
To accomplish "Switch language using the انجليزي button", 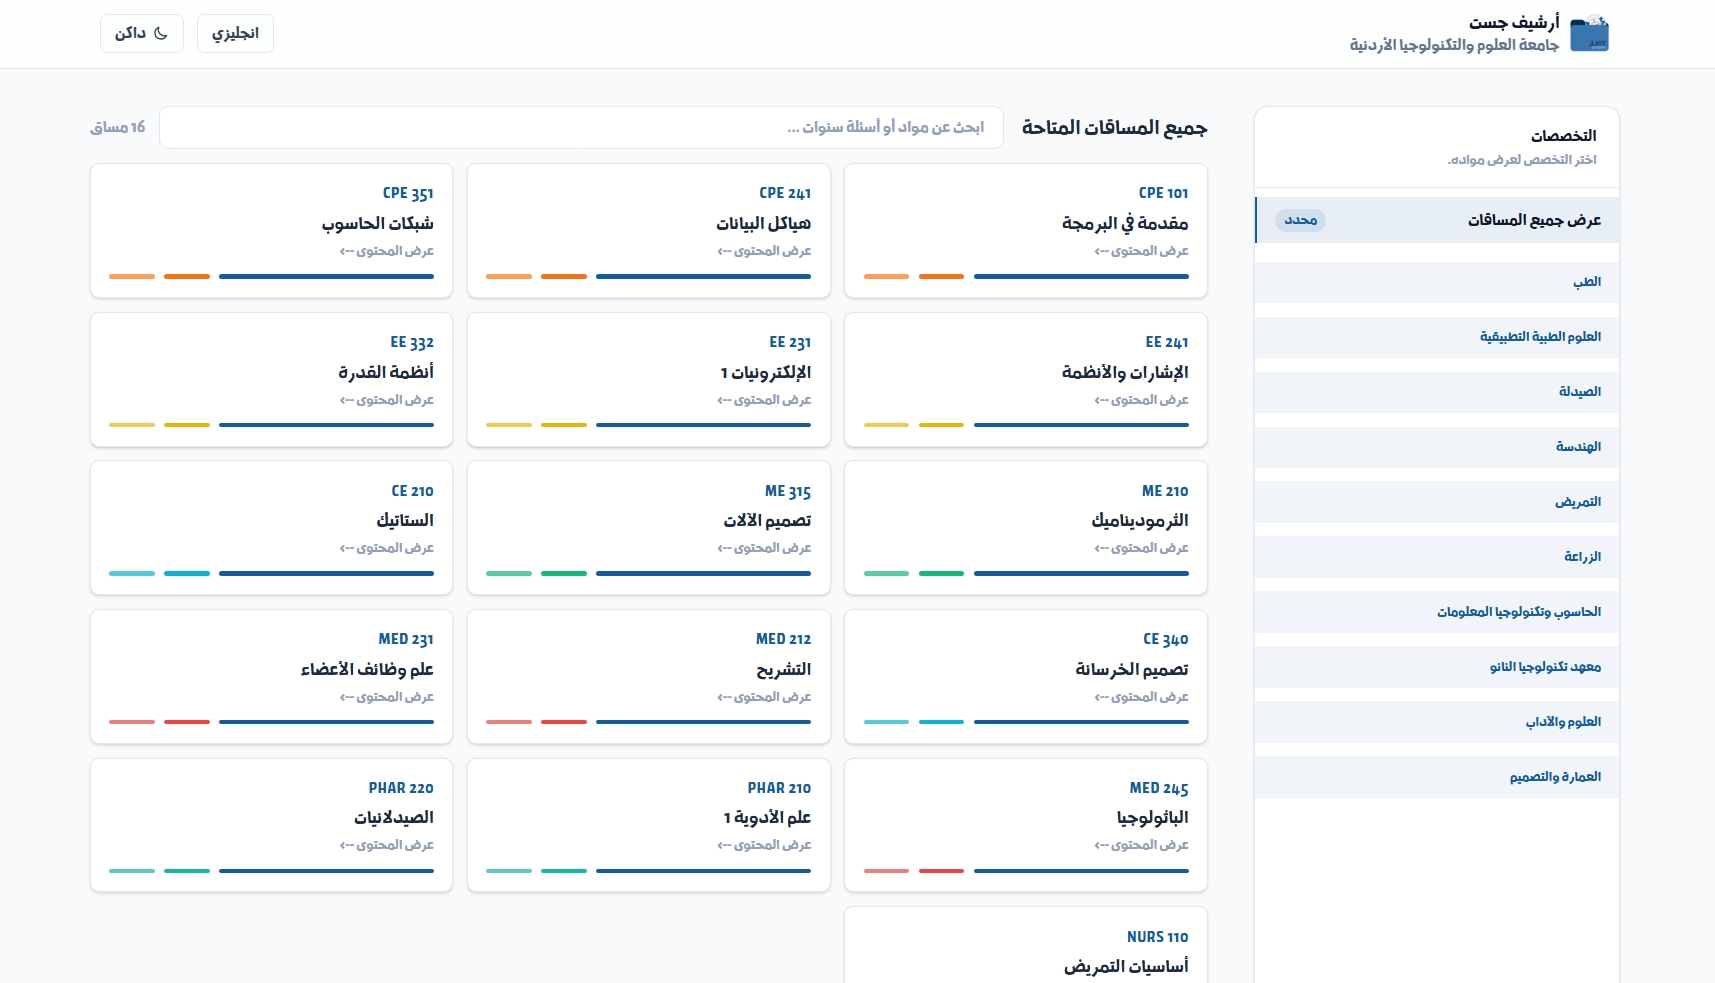I will pyautogui.click(x=235, y=33).
